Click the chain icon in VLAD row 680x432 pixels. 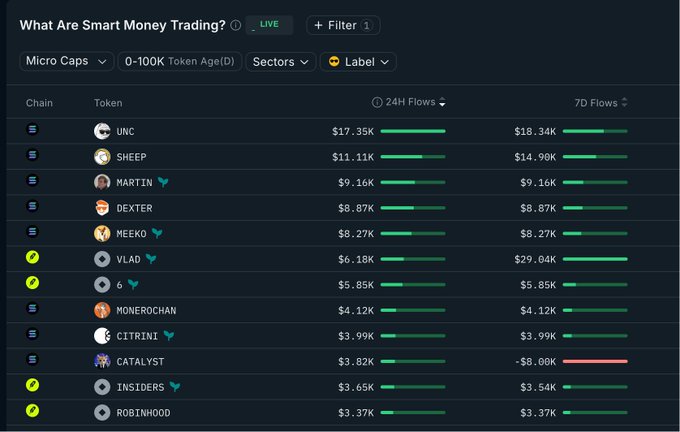pos(33,257)
